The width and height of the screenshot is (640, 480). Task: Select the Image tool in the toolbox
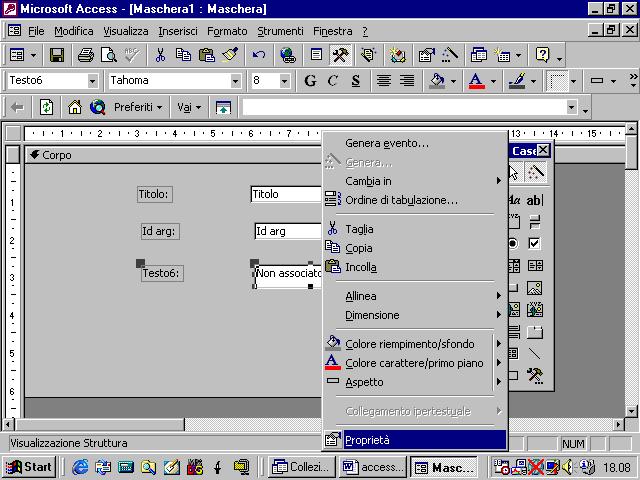534,288
